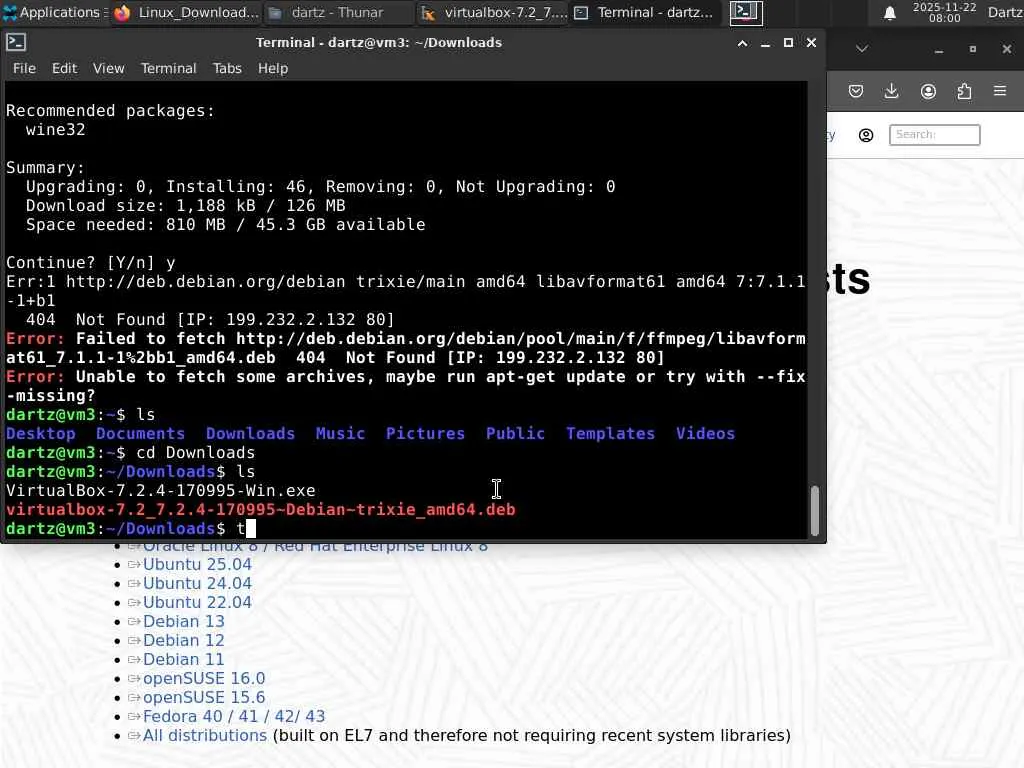Open the Tabs menu in Terminal
The height and width of the screenshot is (768, 1024).
click(227, 68)
